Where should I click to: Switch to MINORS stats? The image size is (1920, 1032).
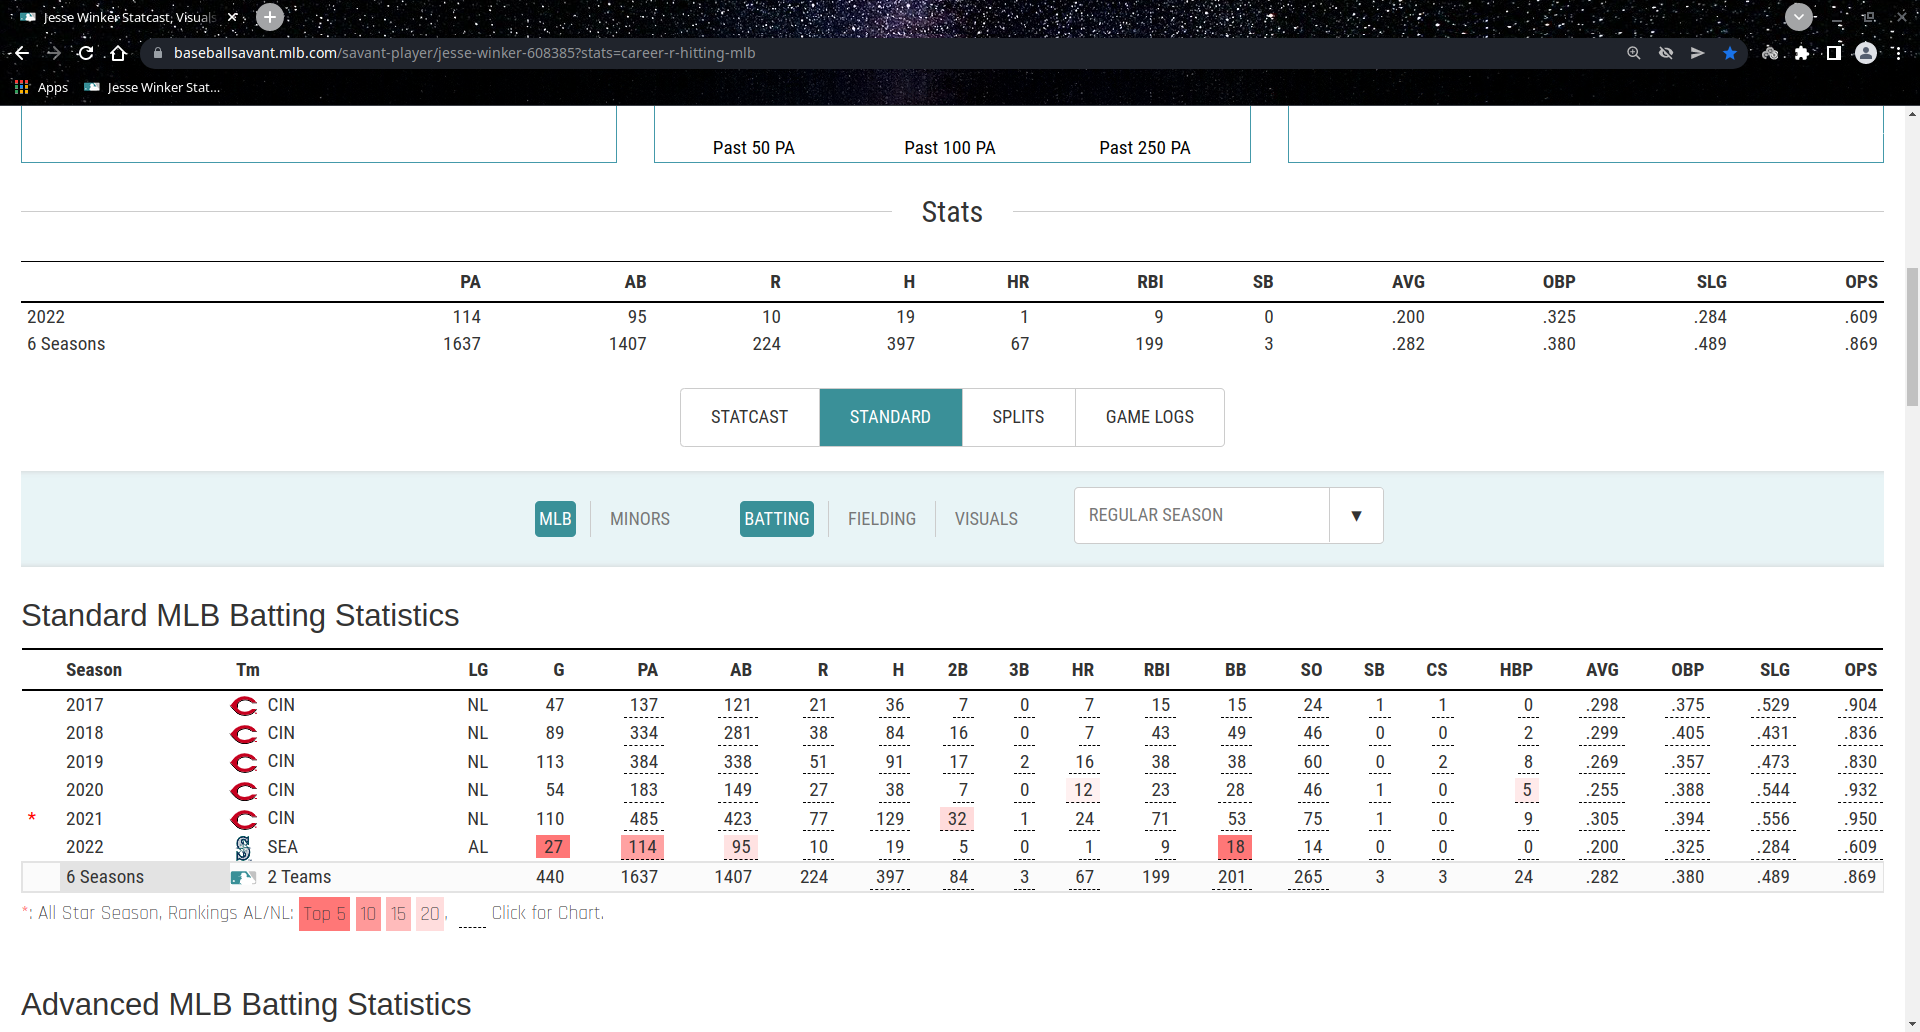(640, 519)
